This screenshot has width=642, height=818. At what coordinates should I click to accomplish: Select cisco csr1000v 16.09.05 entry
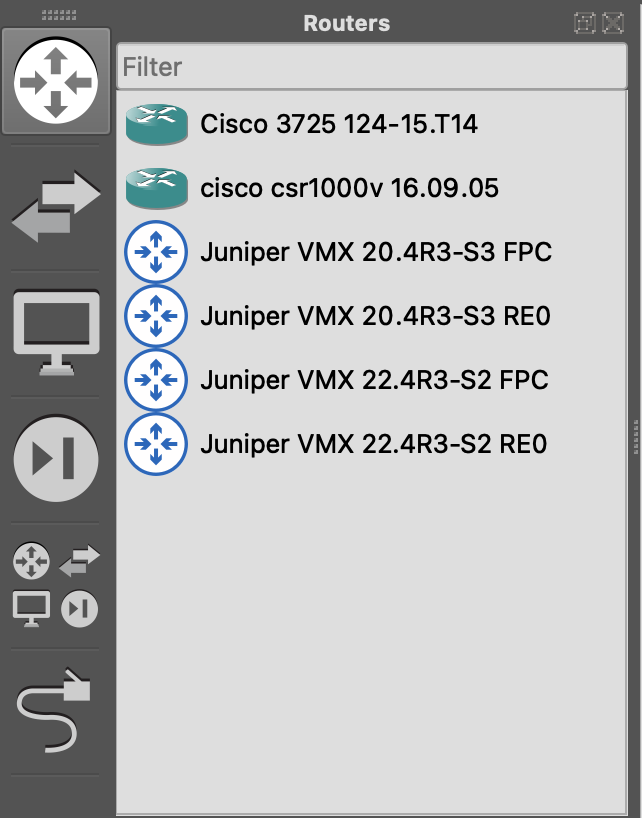(349, 188)
